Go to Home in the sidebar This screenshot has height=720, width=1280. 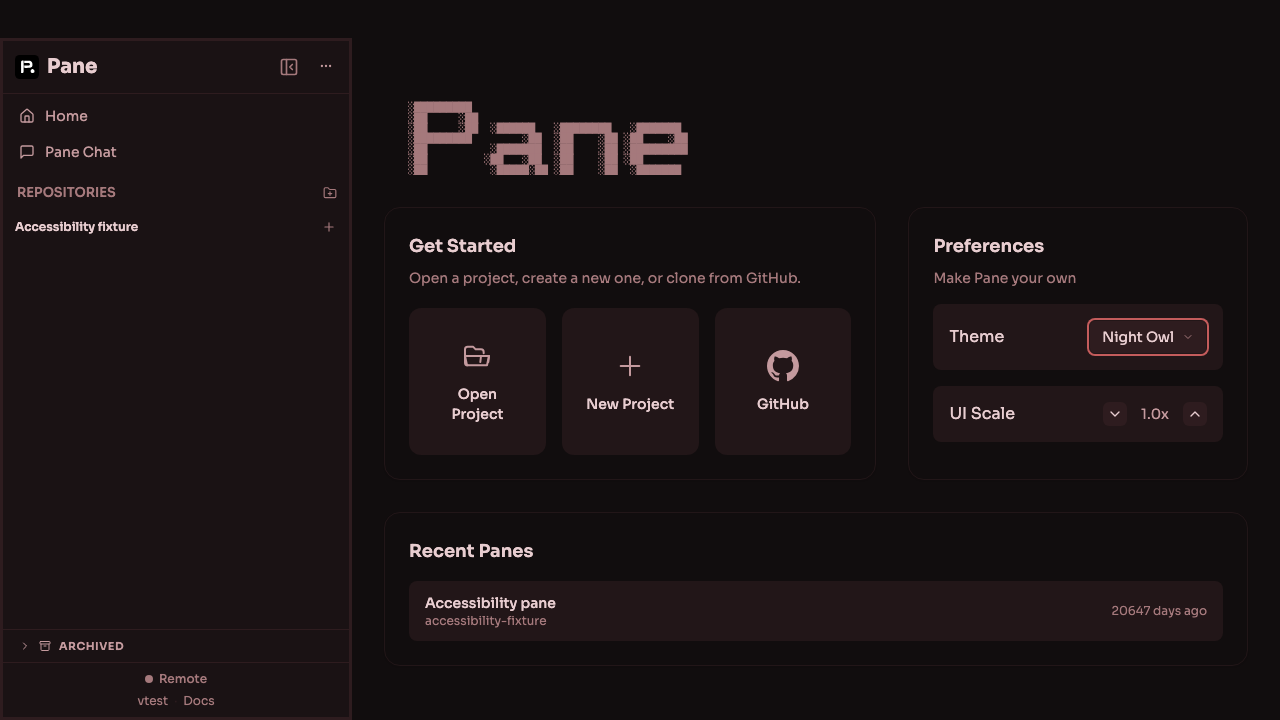point(176,116)
